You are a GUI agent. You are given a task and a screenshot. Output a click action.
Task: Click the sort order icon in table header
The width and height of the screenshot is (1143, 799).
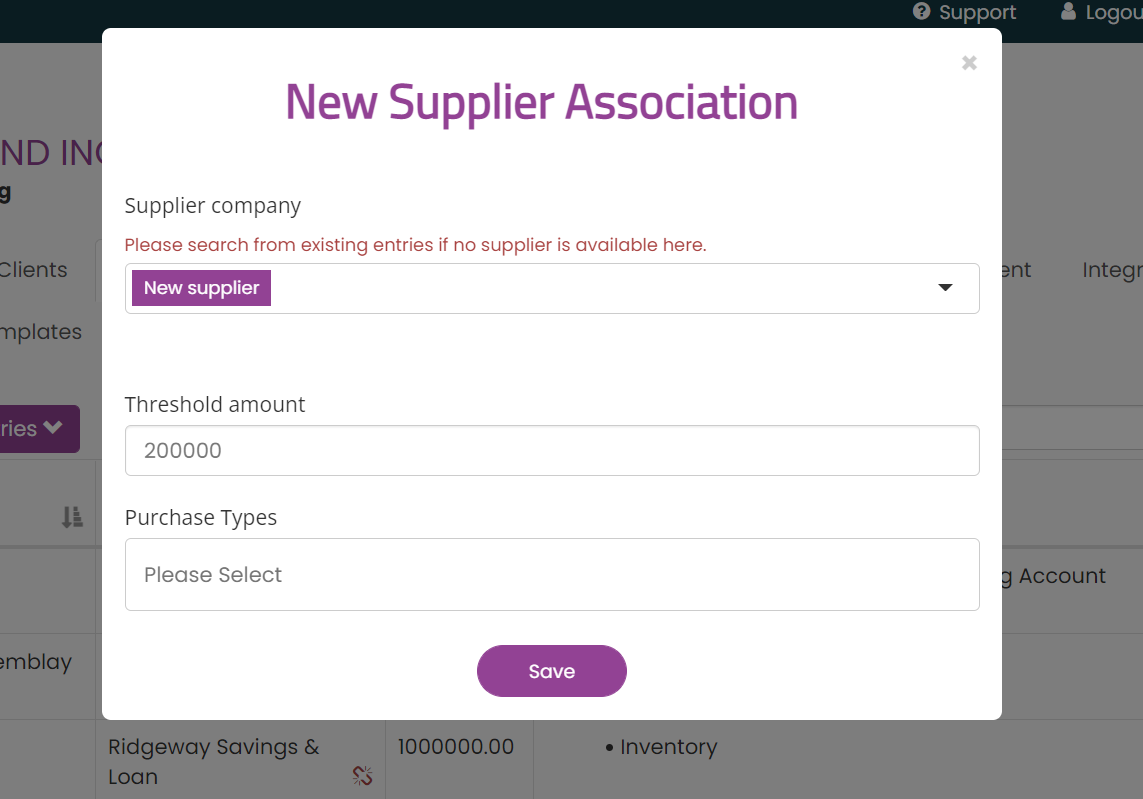point(72,517)
